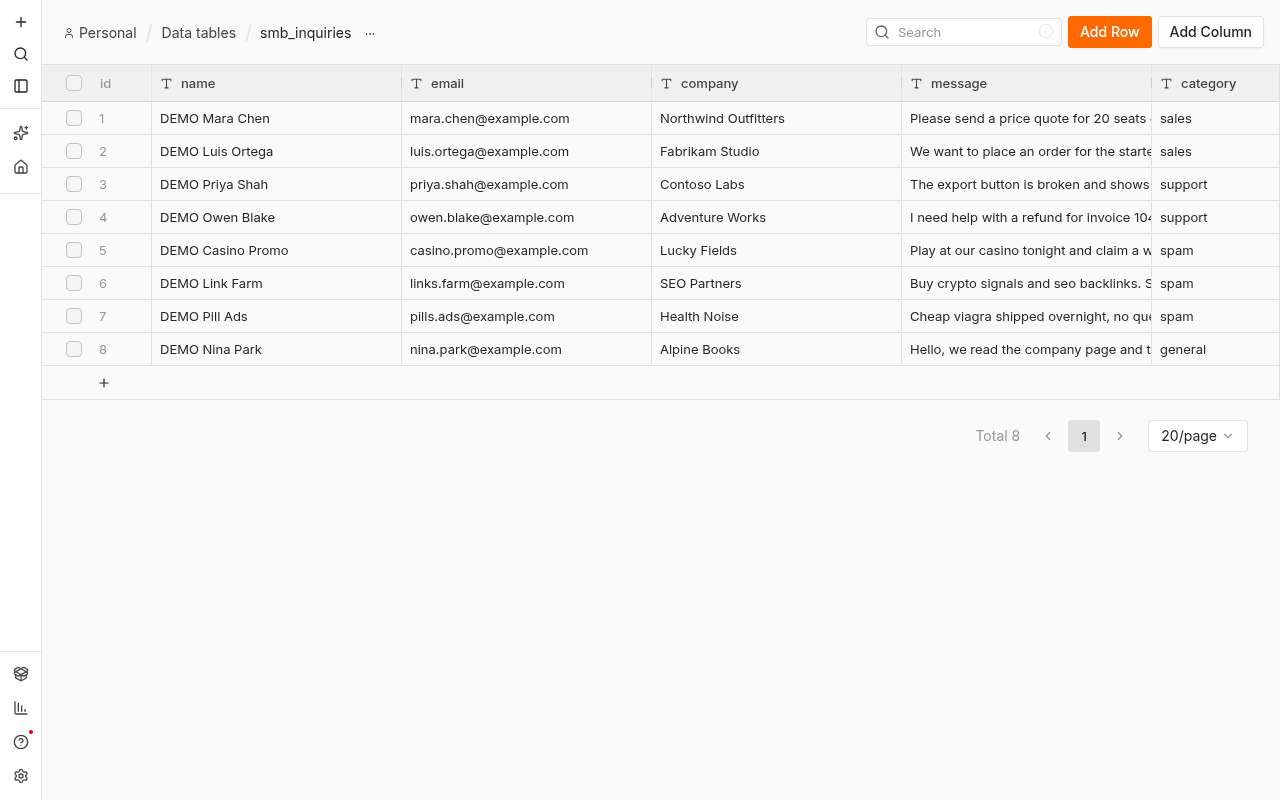Image resolution: width=1280 pixels, height=800 pixels.
Task: Click cell 'Northwind Outfitters'
Action: click(777, 118)
